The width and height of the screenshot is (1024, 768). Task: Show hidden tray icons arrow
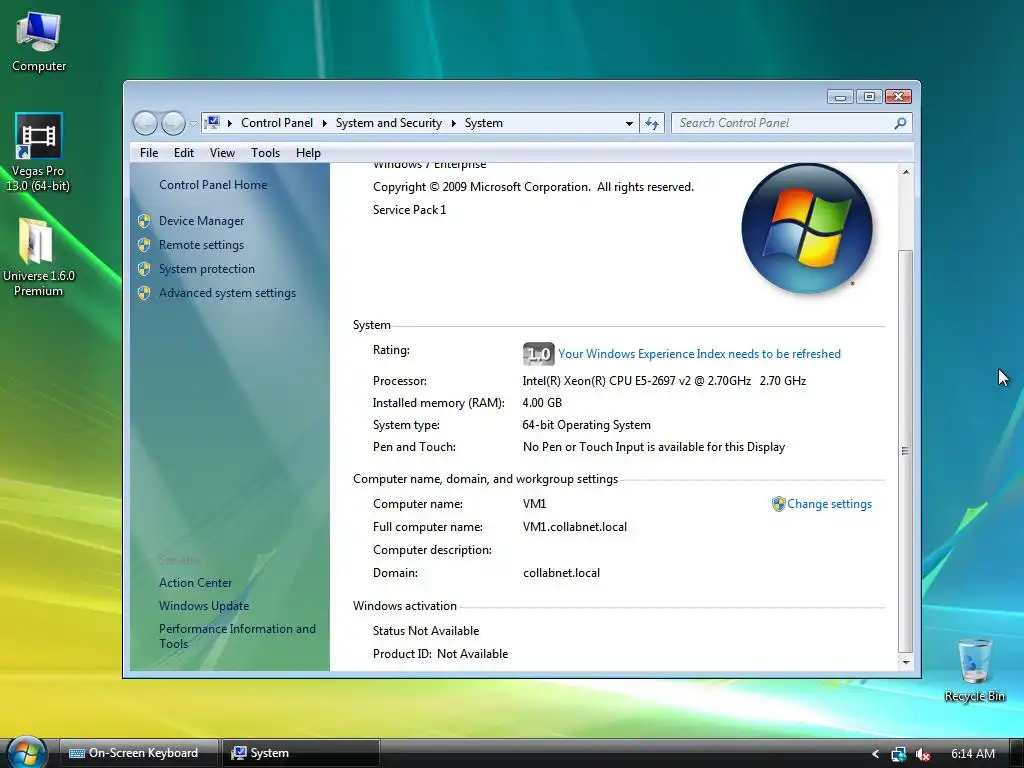875,754
